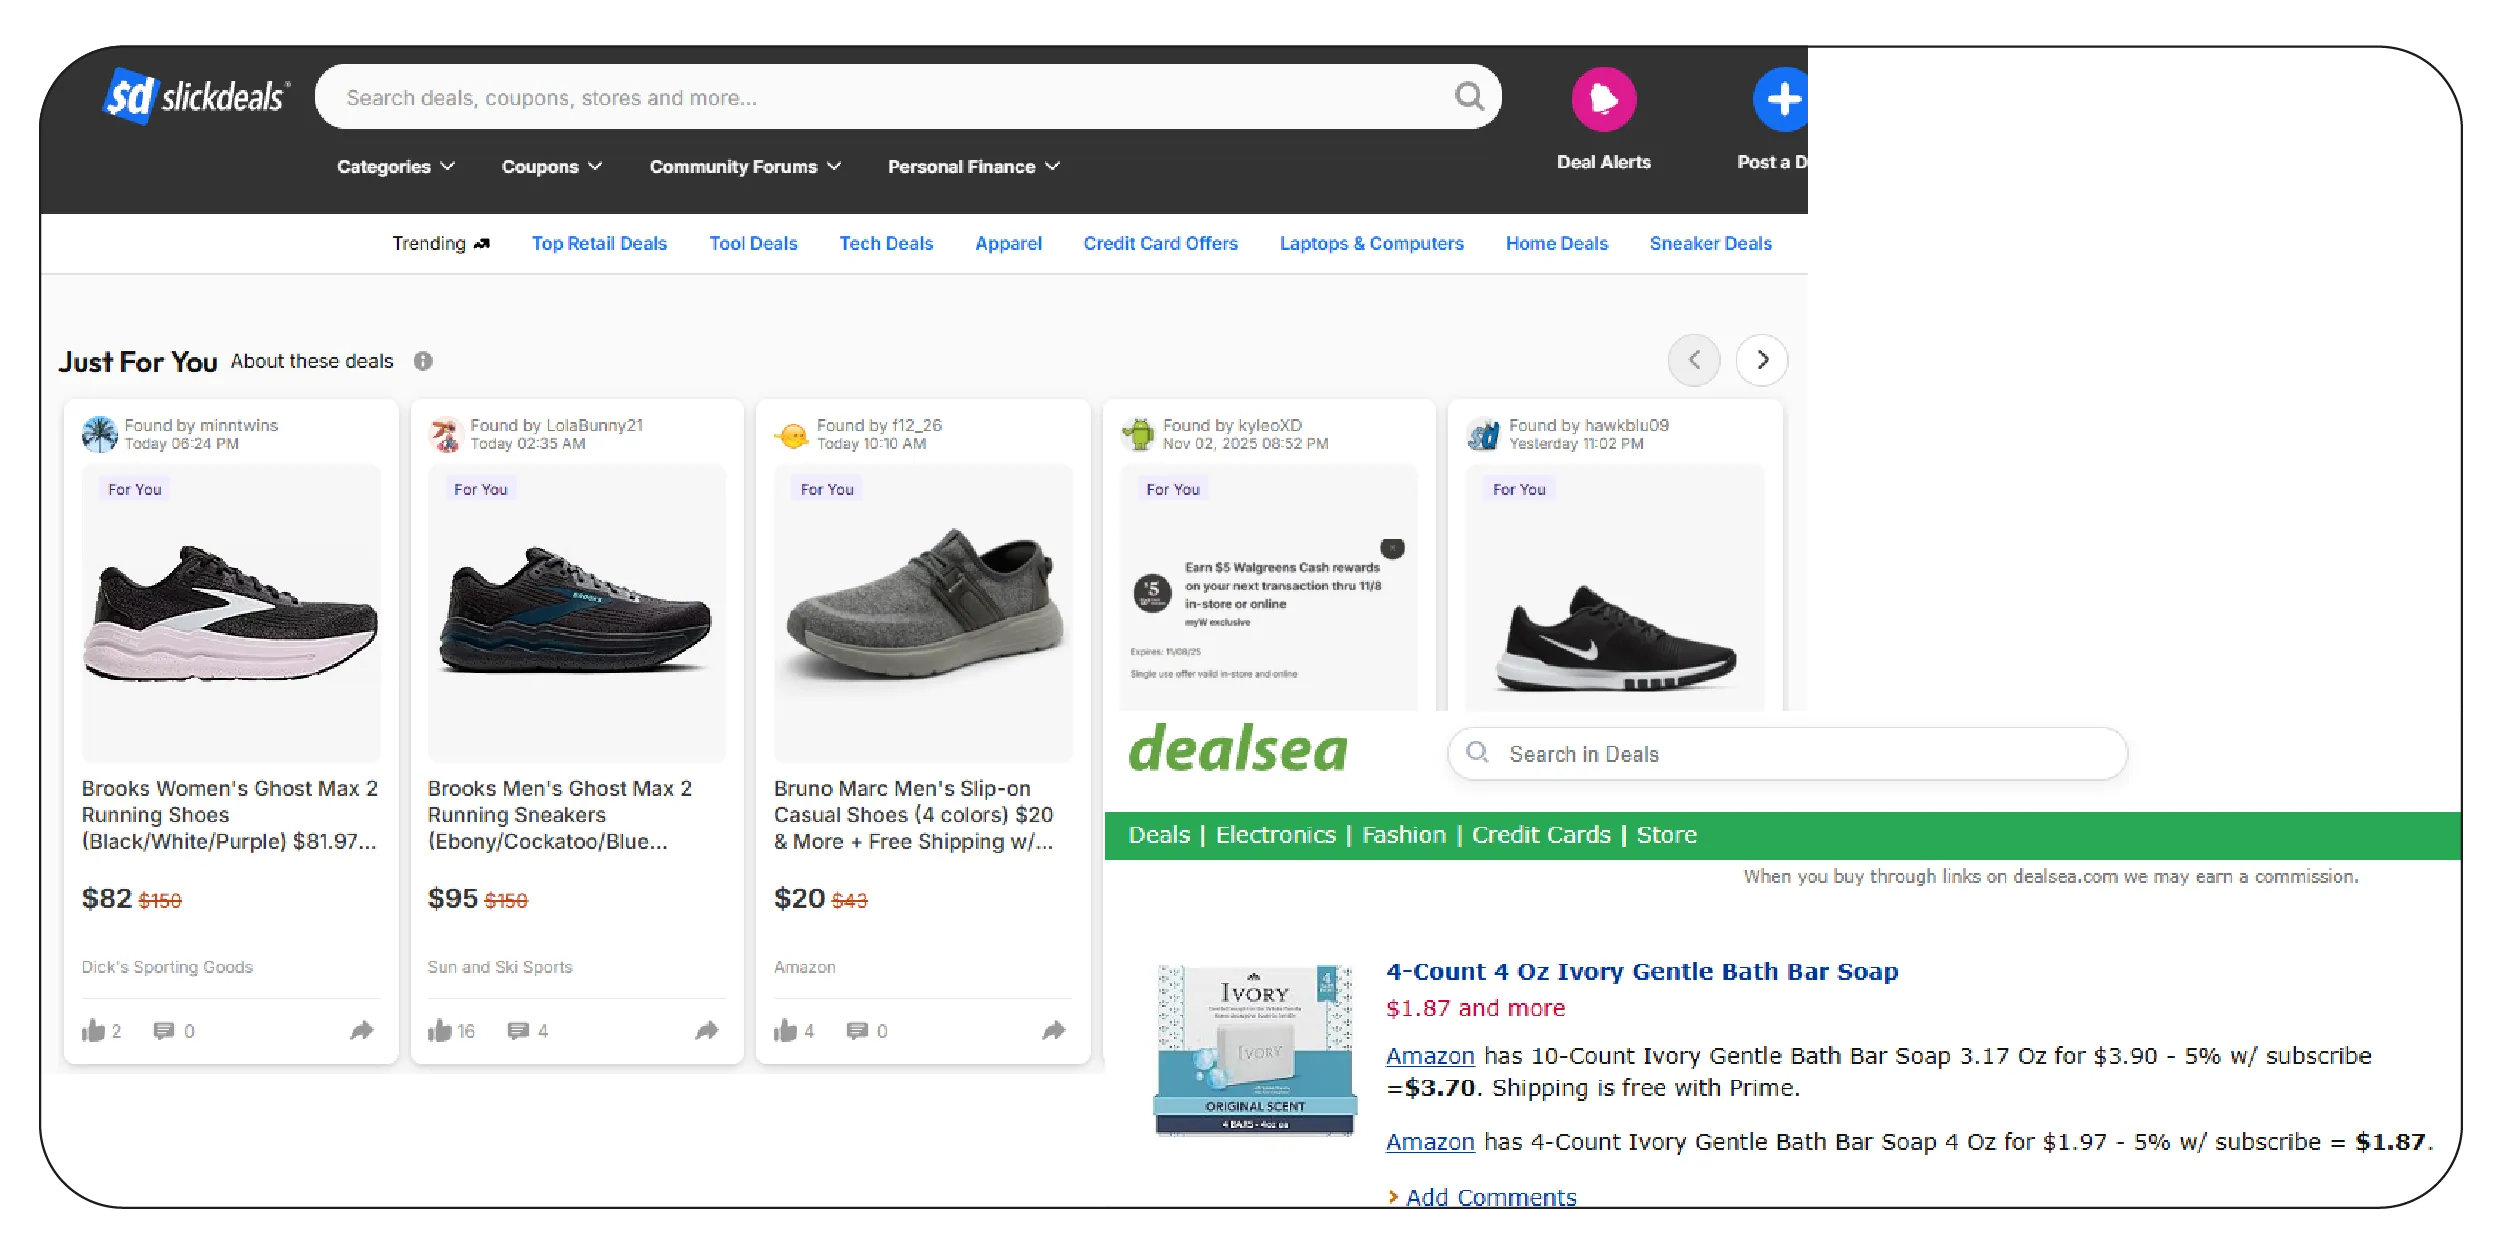Click Add Comments under the Ivory soap deal
The width and height of the screenshot is (2497, 1240).
pos(1490,1196)
